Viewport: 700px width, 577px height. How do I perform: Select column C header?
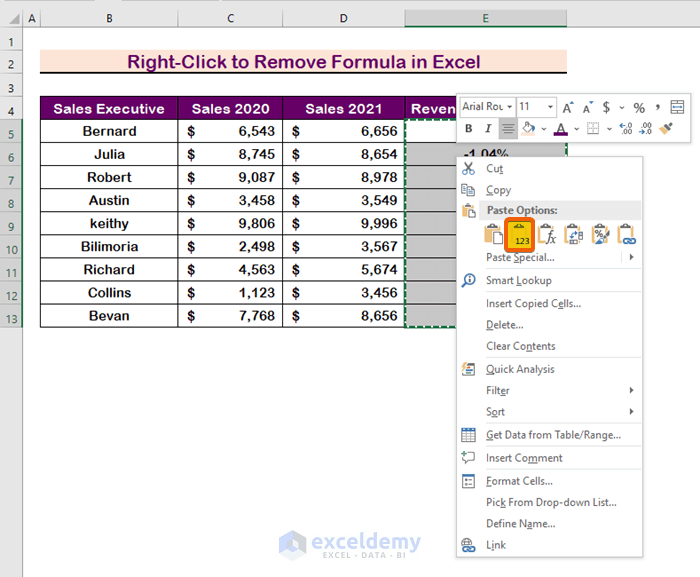[x=230, y=18]
